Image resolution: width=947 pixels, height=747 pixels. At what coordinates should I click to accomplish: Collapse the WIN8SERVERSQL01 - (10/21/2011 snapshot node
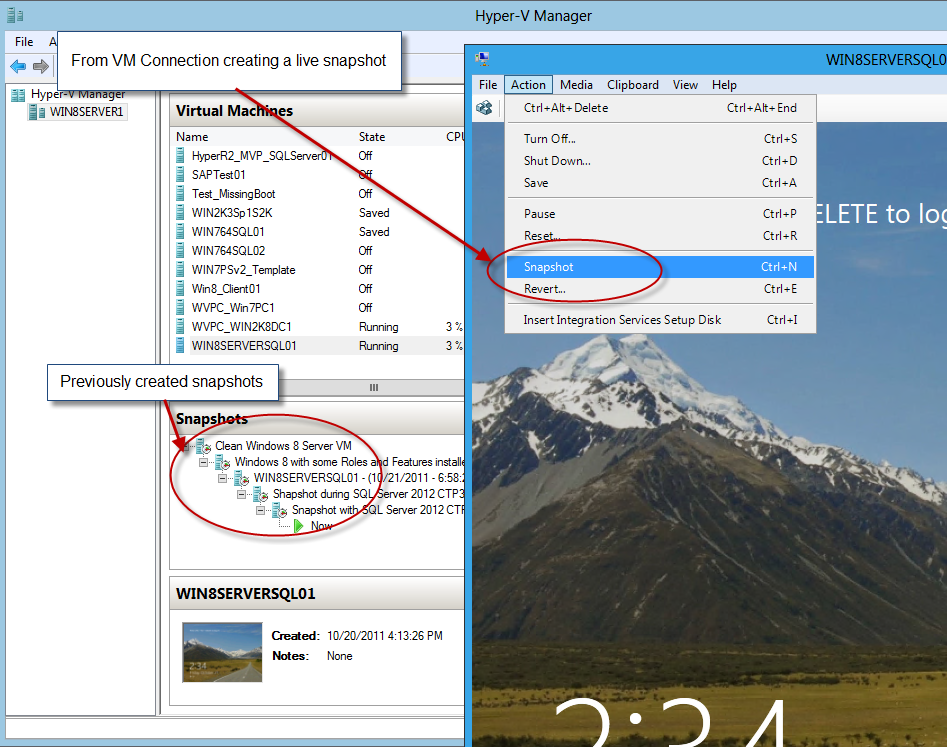[x=222, y=478]
